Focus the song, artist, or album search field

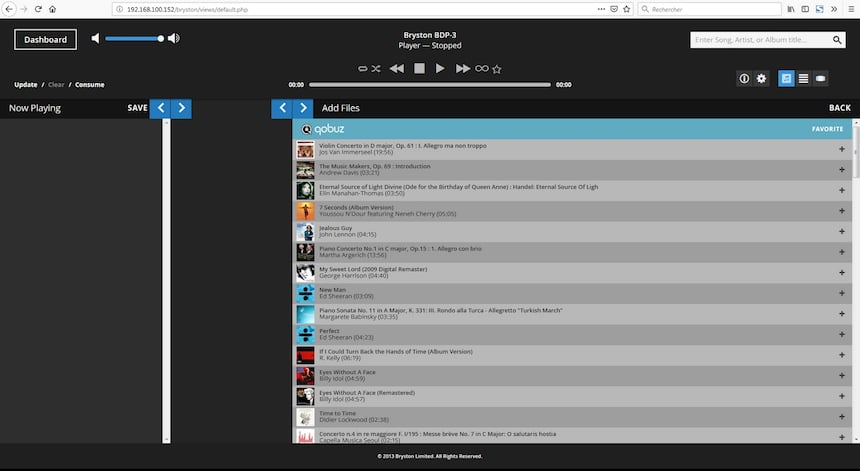click(760, 39)
